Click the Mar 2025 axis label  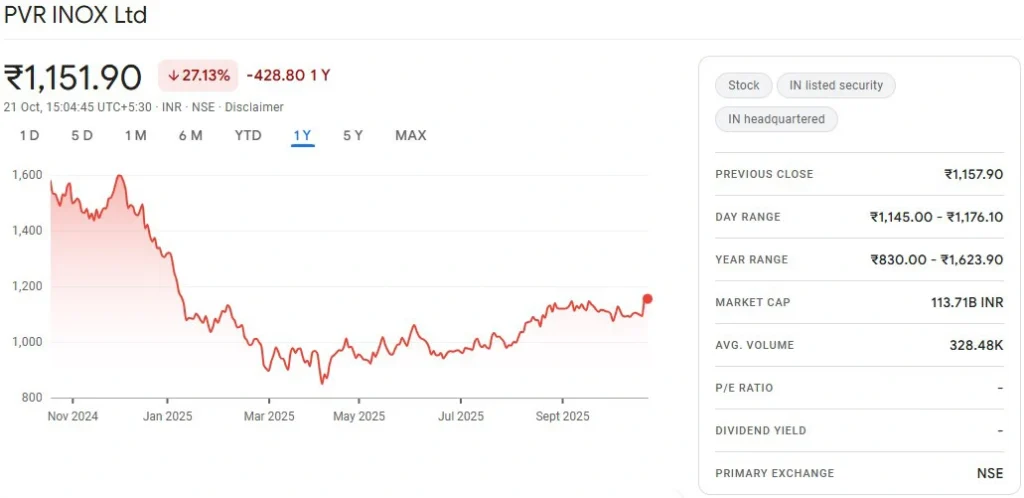268,416
